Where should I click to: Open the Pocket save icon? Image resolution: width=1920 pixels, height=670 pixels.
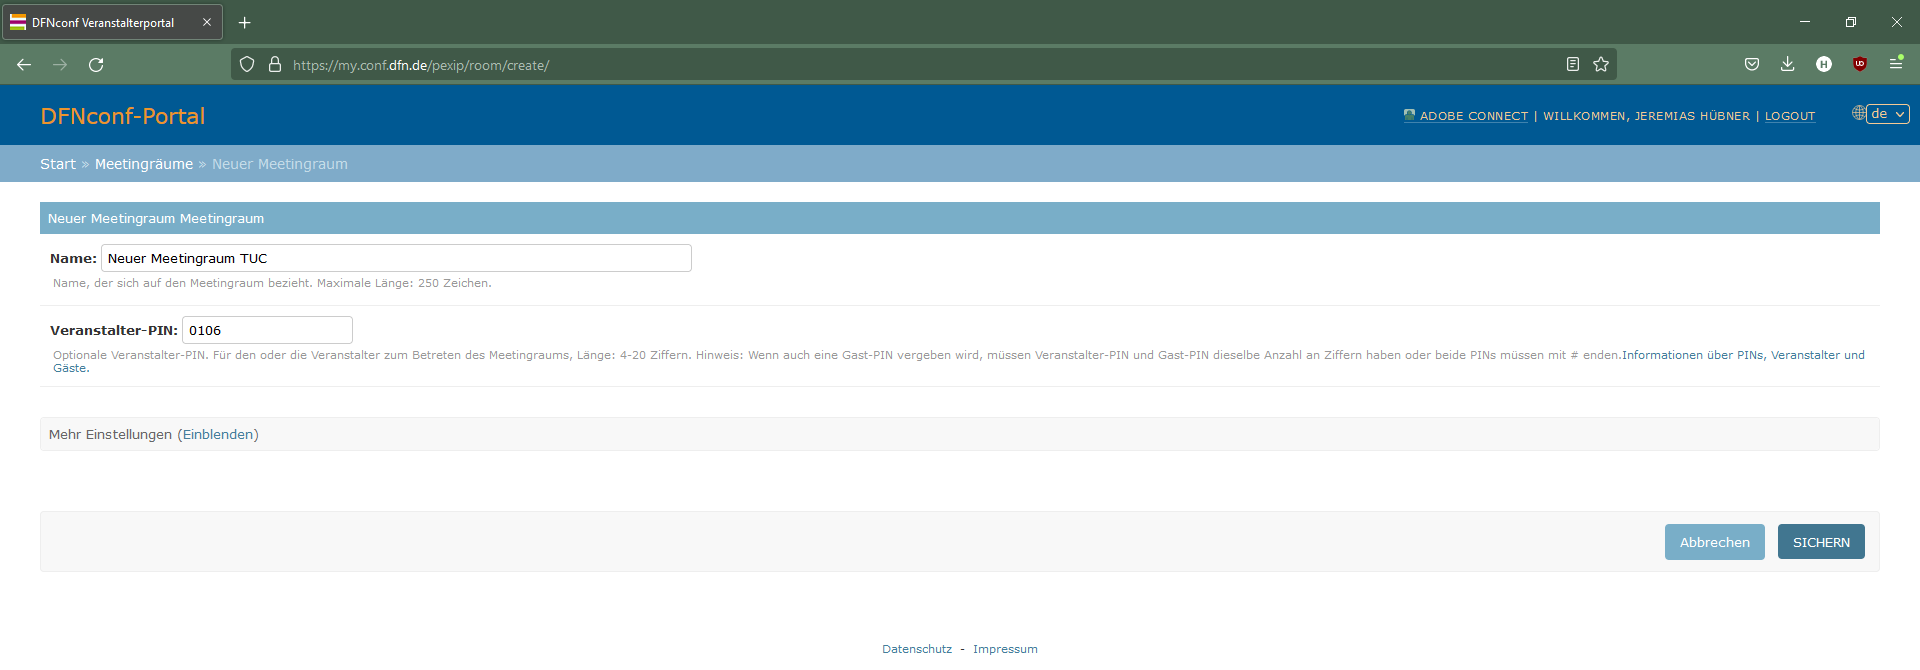tap(1752, 65)
